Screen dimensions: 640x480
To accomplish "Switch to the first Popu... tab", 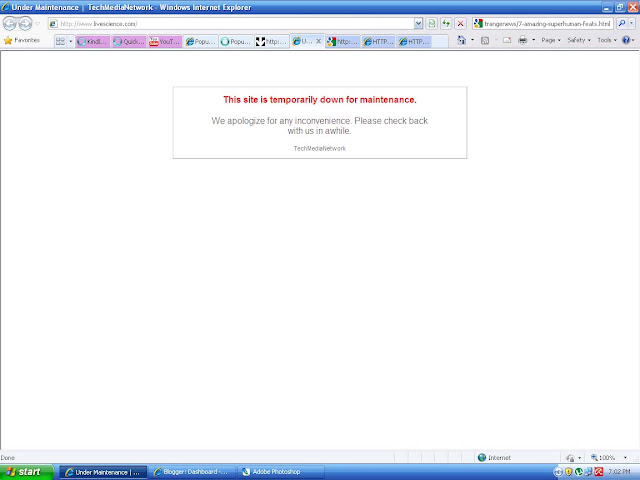I will pyautogui.click(x=200, y=41).
